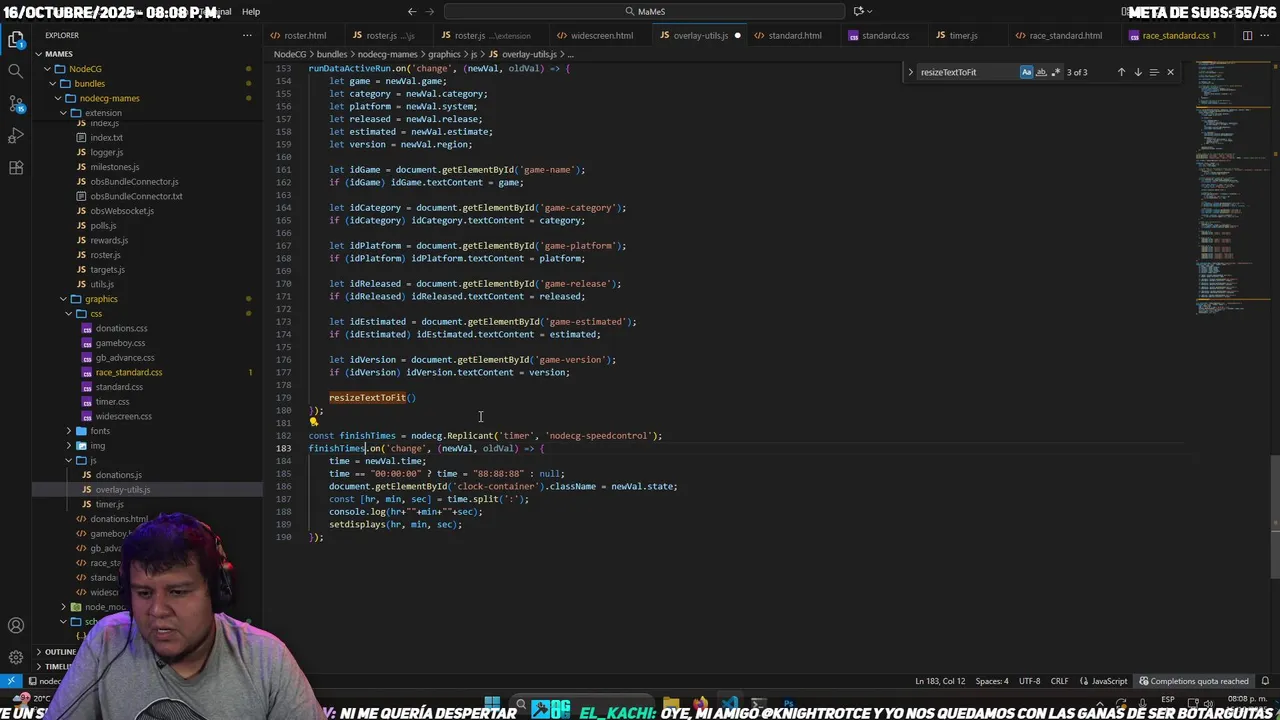1280x720 pixels.
Task: Open the Explorer view in activity bar
Action: pos(16,40)
